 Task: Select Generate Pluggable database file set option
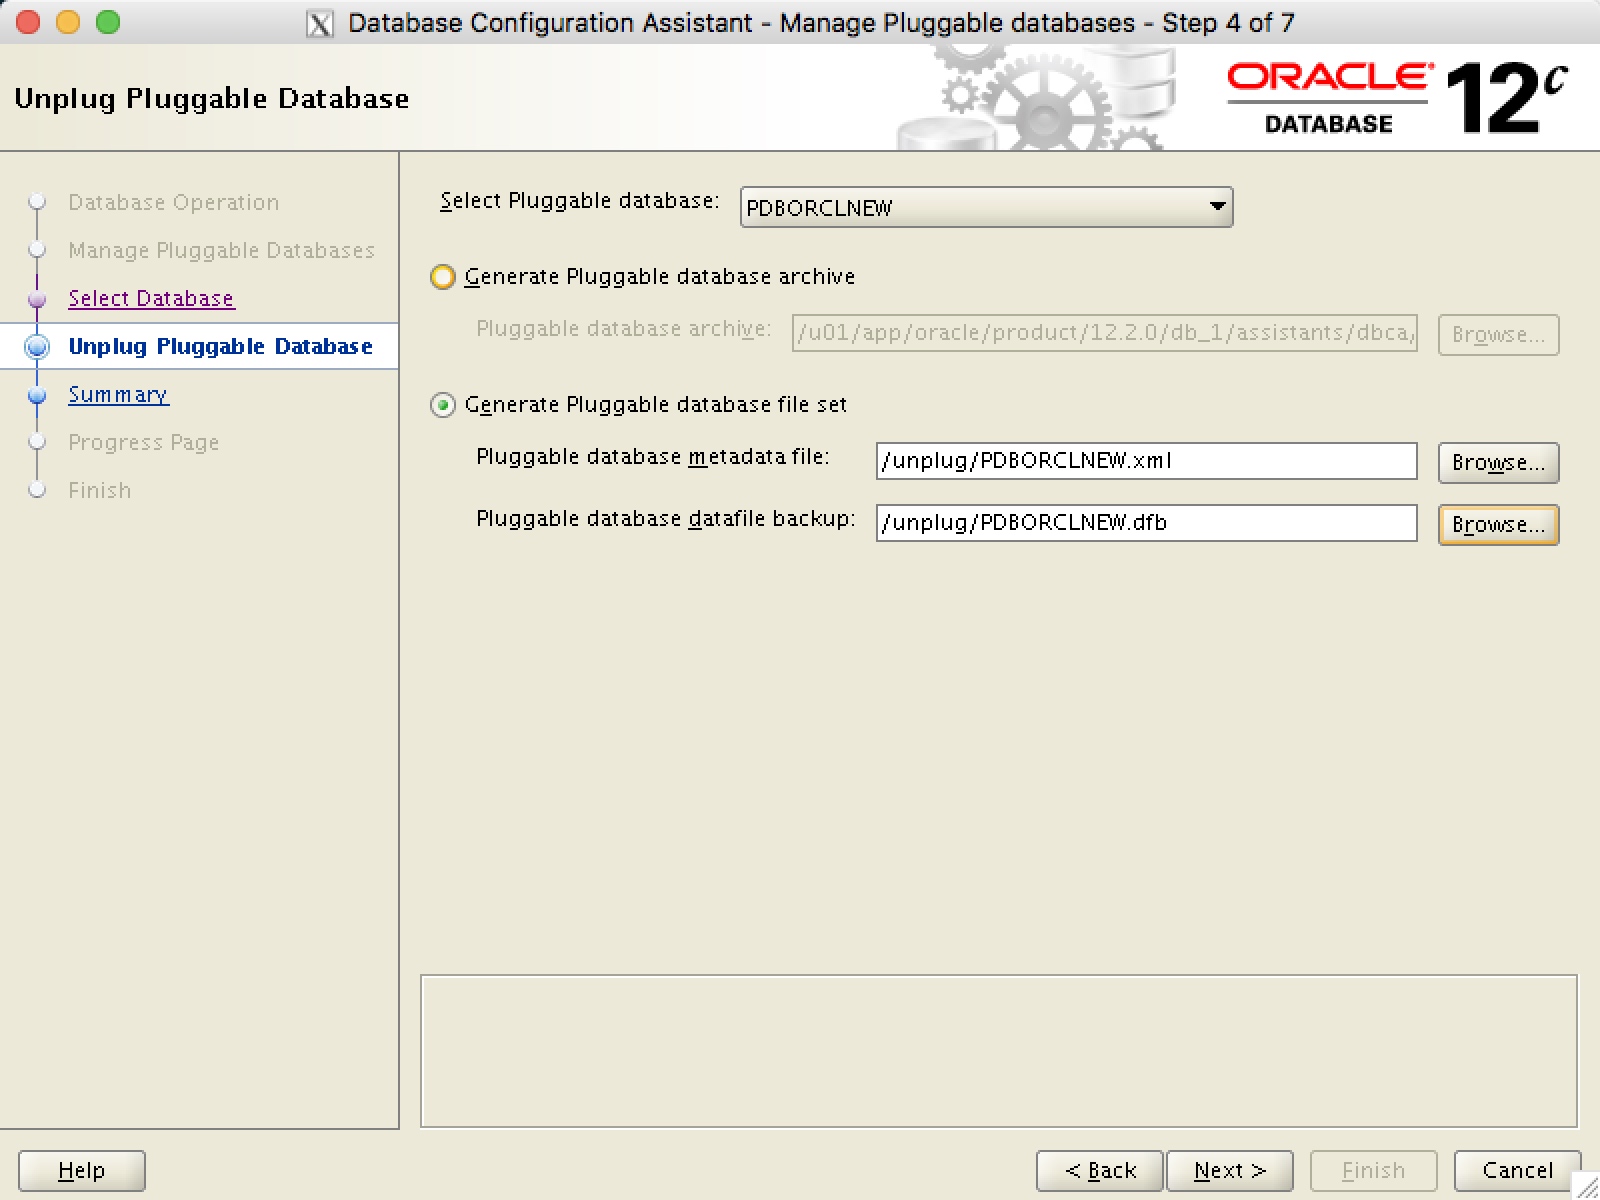[x=442, y=405]
